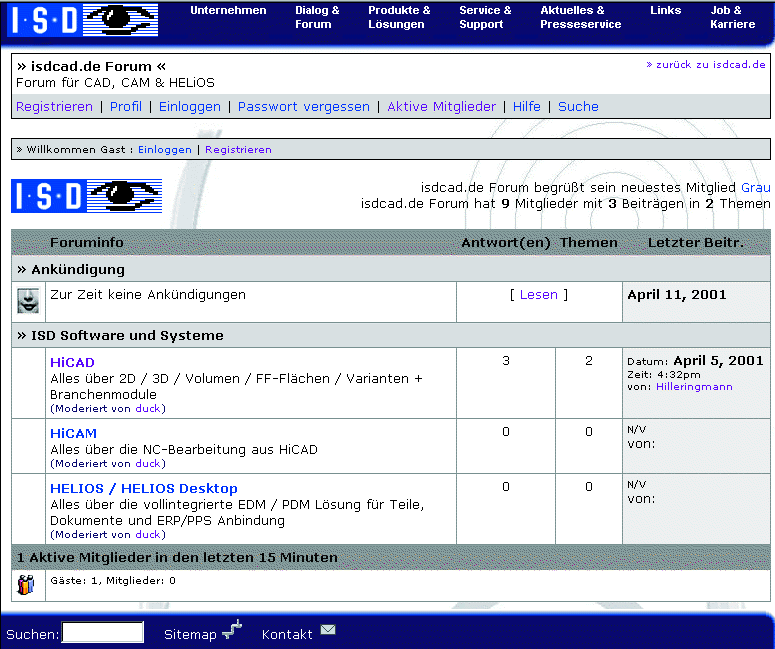The image size is (775, 649).
Task: Click the ISD logo in the top header
Action: 83,20
